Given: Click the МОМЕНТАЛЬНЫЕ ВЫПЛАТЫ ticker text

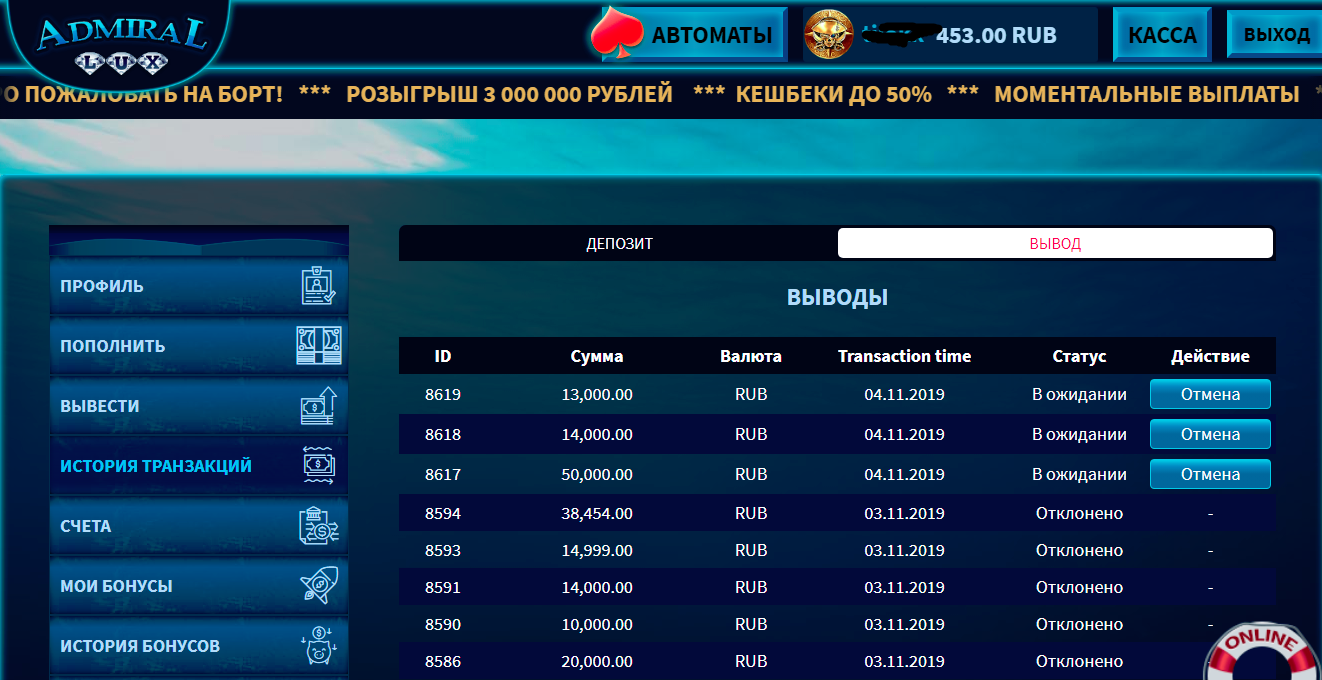Looking at the screenshot, I should (1147, 94).
